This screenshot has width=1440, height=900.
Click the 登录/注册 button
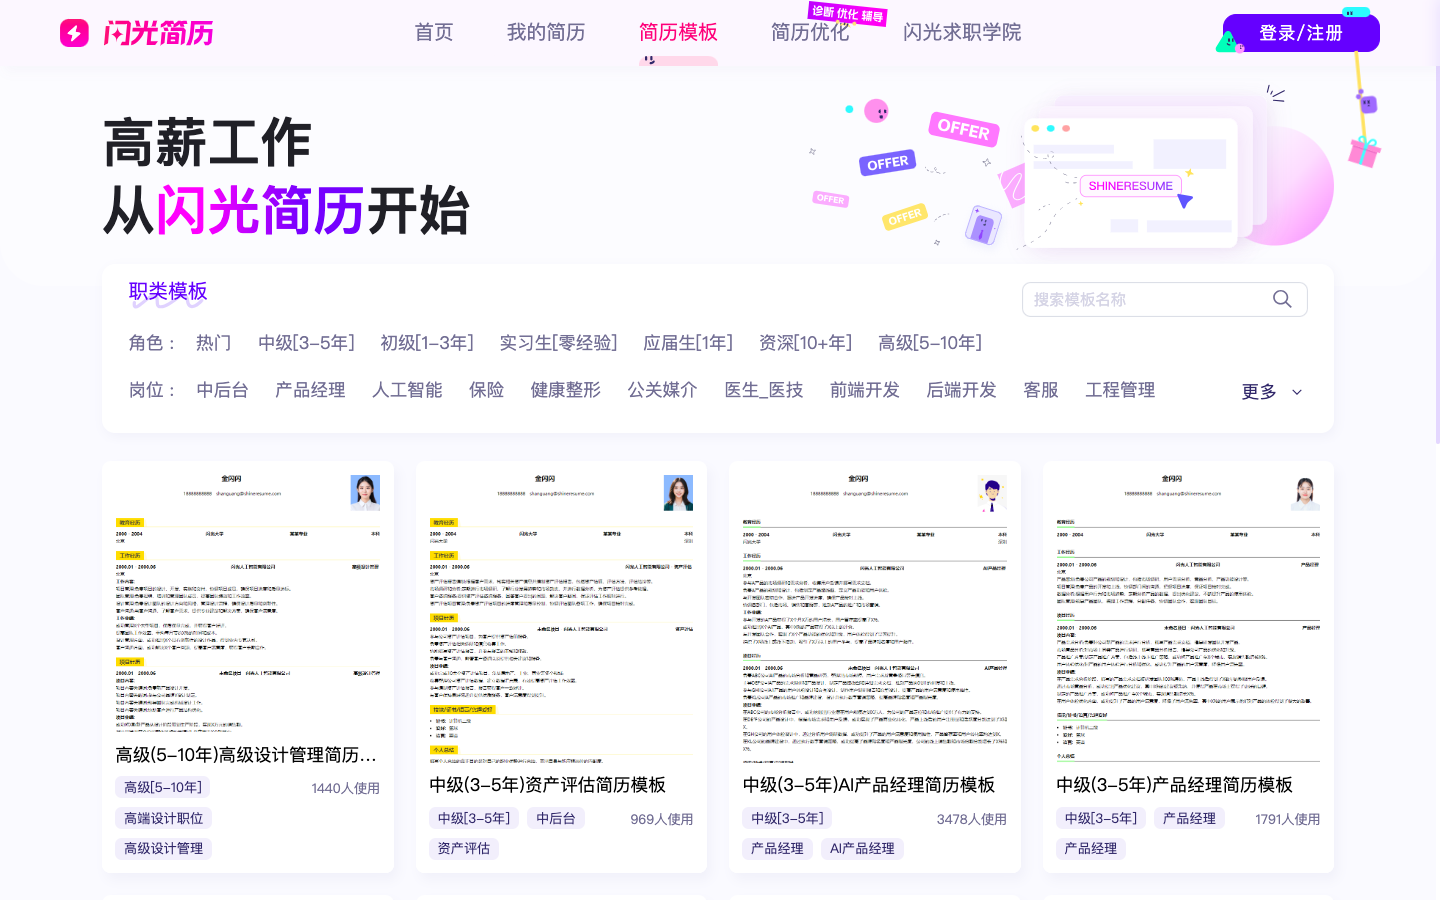pyautogui.click(x=1301, y=33)
